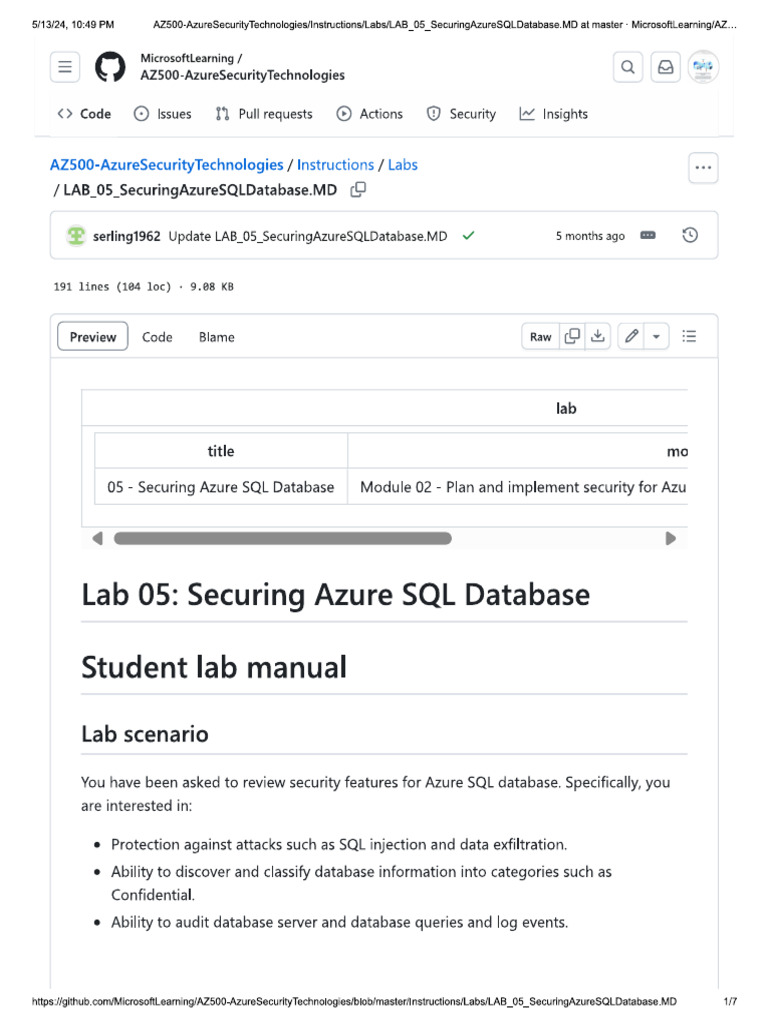Open the Raw file view
This screenshot has height=1024, width=768.
[540, 337]
